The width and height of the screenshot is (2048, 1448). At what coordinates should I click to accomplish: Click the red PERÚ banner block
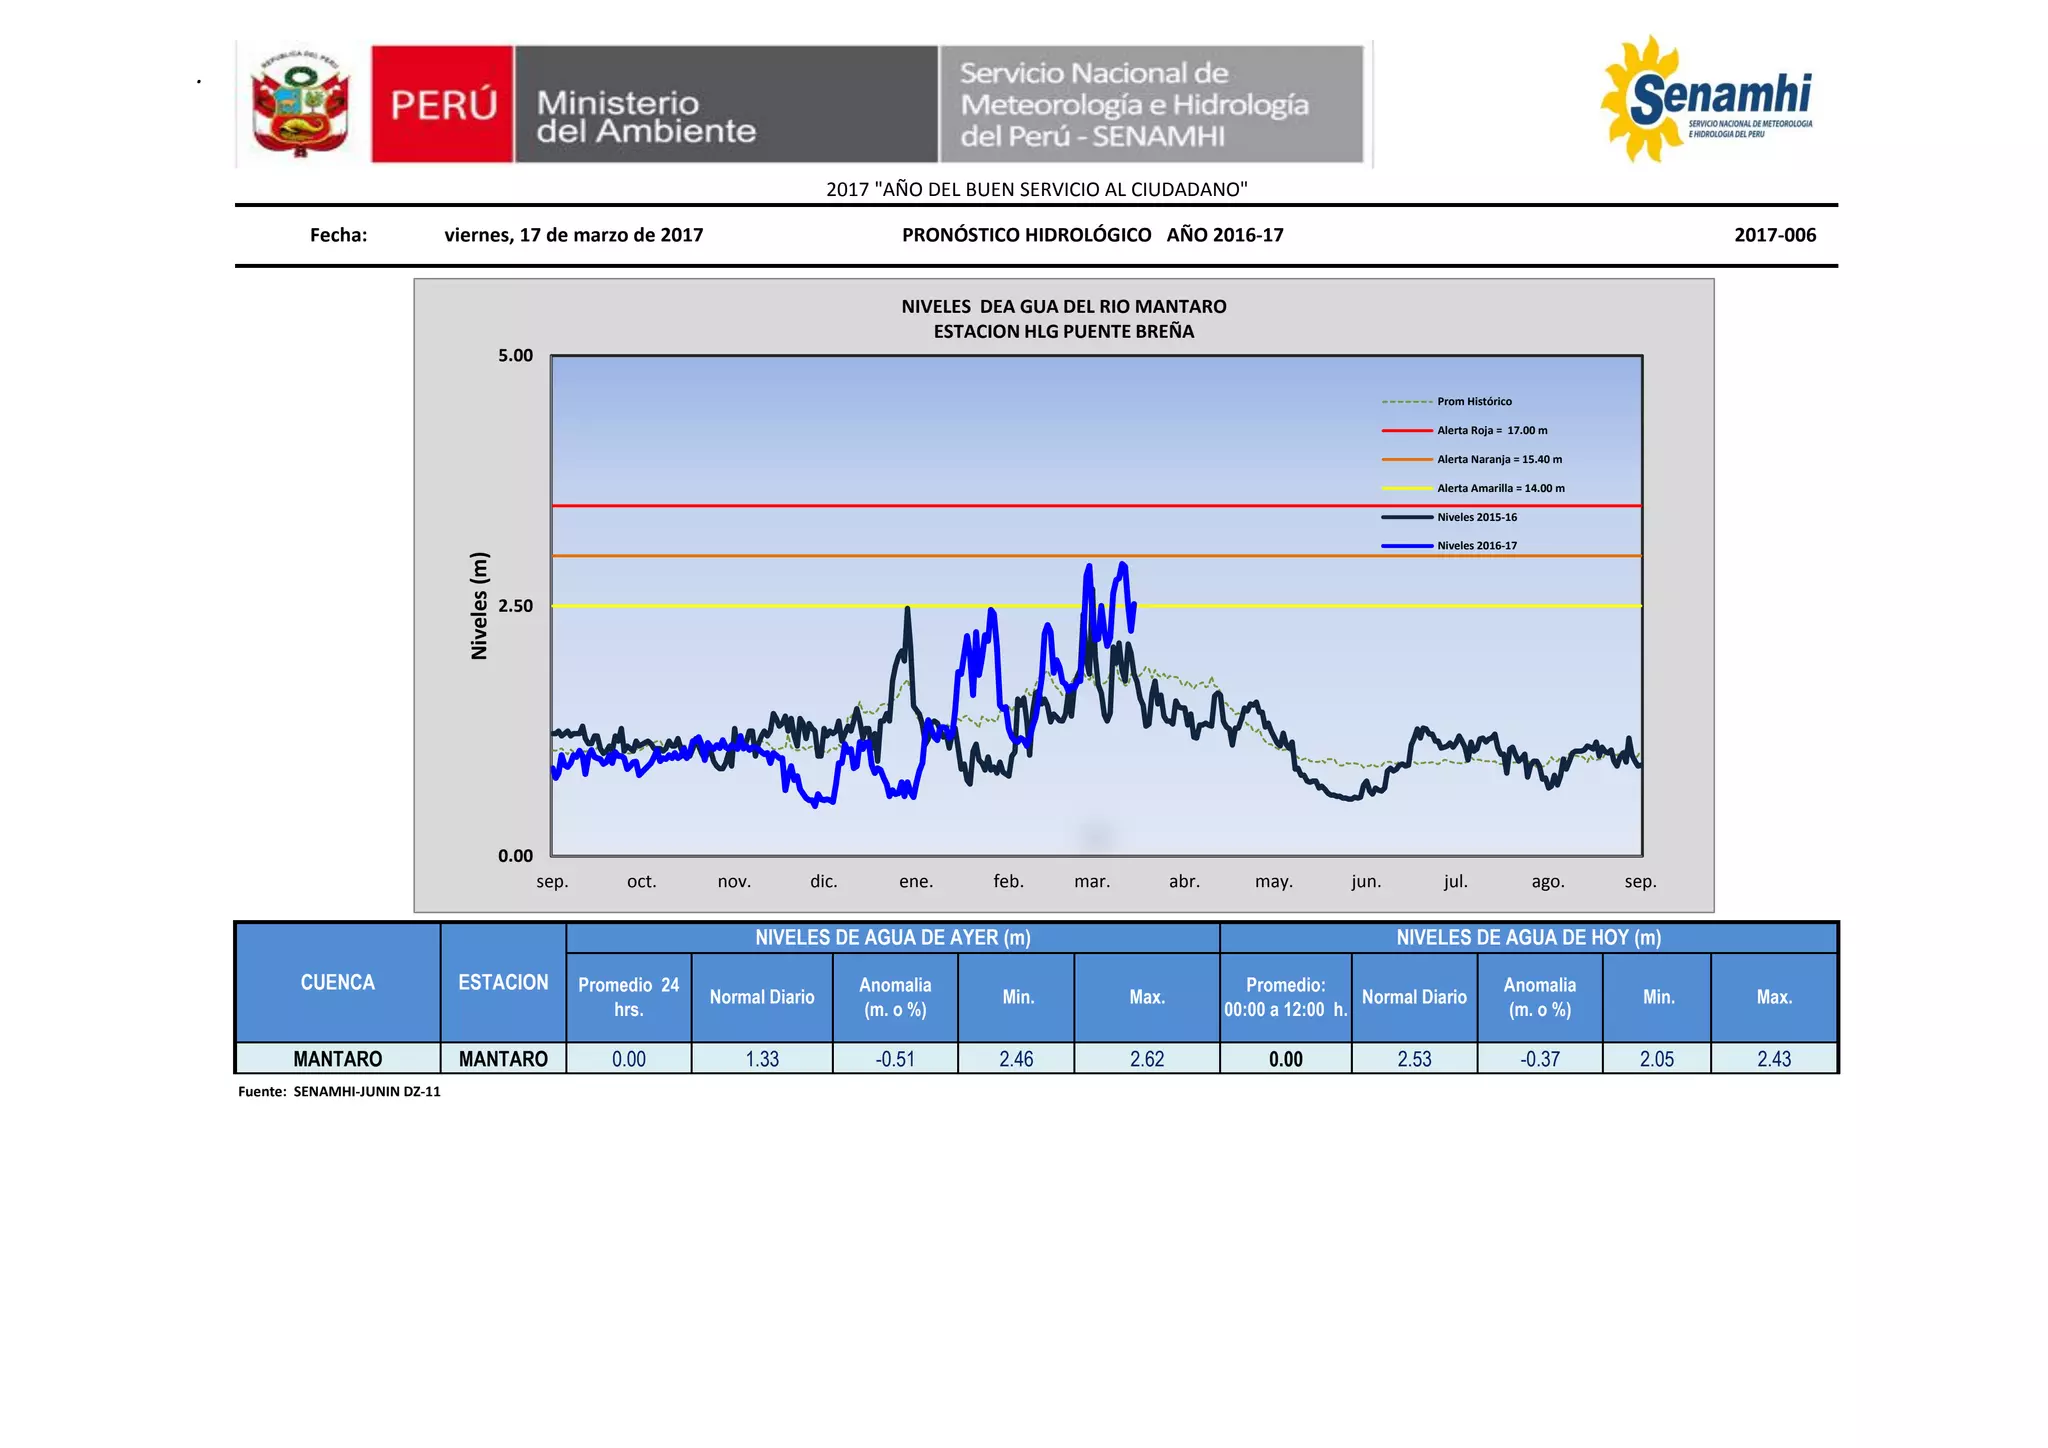pos(442,104)
